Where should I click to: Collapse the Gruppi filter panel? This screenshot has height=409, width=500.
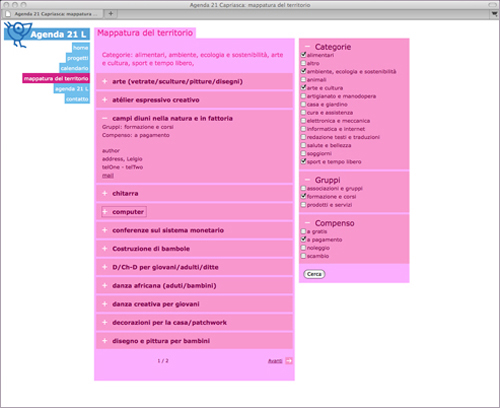tap(307, 180)
